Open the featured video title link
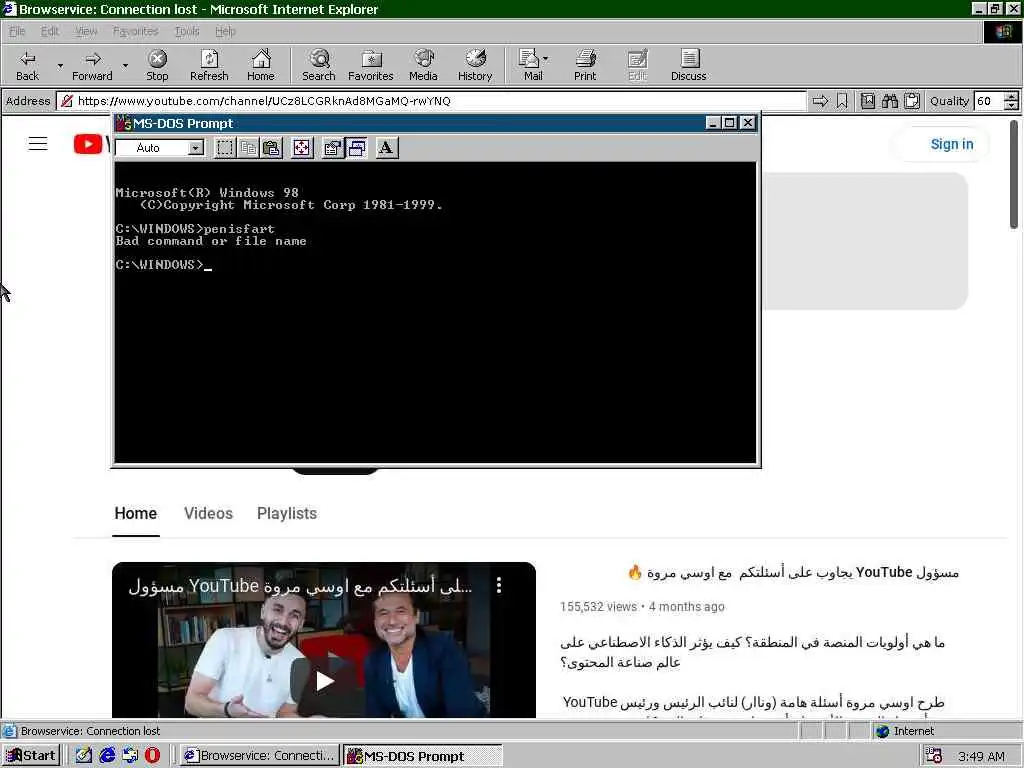1024x768 pixels. click(x=793, y=573)
